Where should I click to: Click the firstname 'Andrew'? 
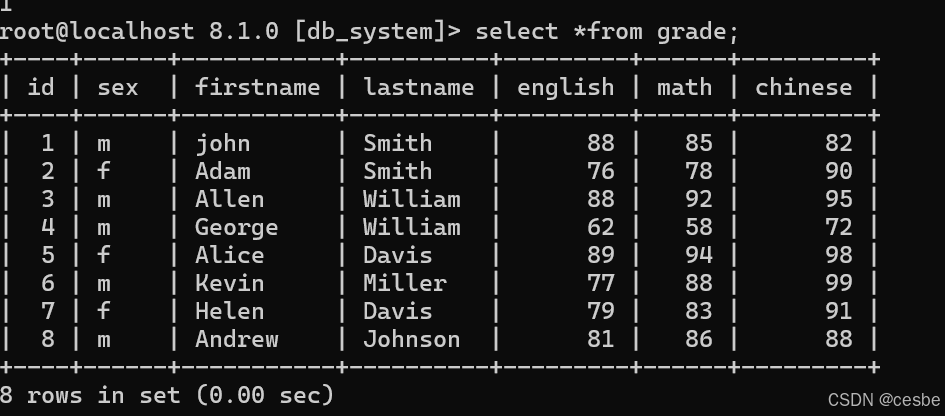(236, 339)
